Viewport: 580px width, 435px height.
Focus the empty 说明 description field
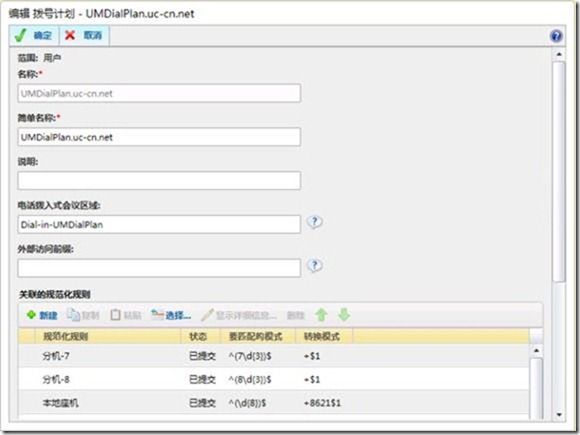(159, 181)
